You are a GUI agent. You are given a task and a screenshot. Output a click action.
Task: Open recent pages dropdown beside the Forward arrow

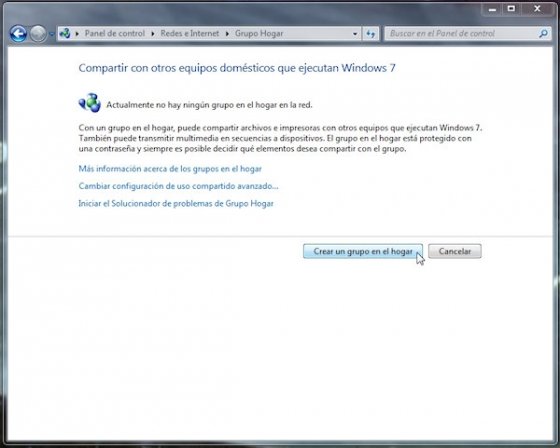point(52,34)
